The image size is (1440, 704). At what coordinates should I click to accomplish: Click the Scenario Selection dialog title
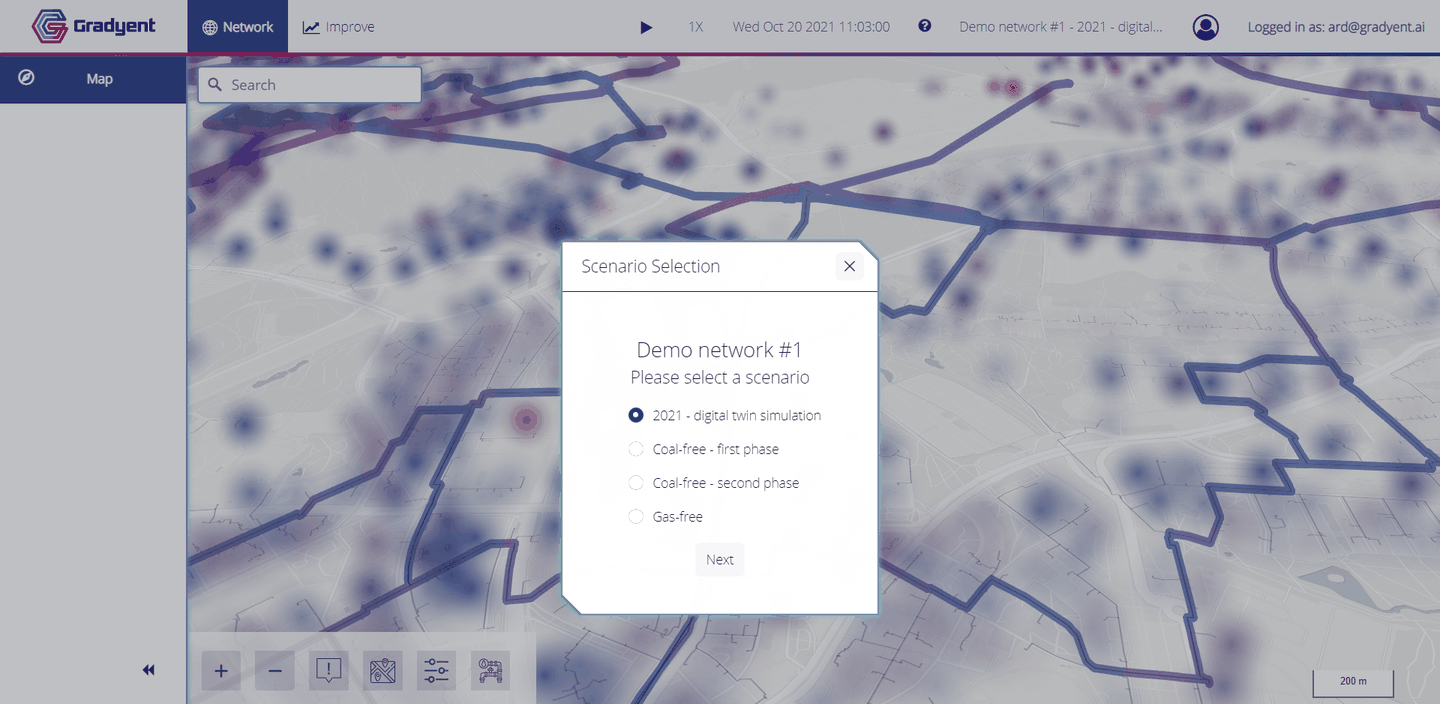coord(651,266)
